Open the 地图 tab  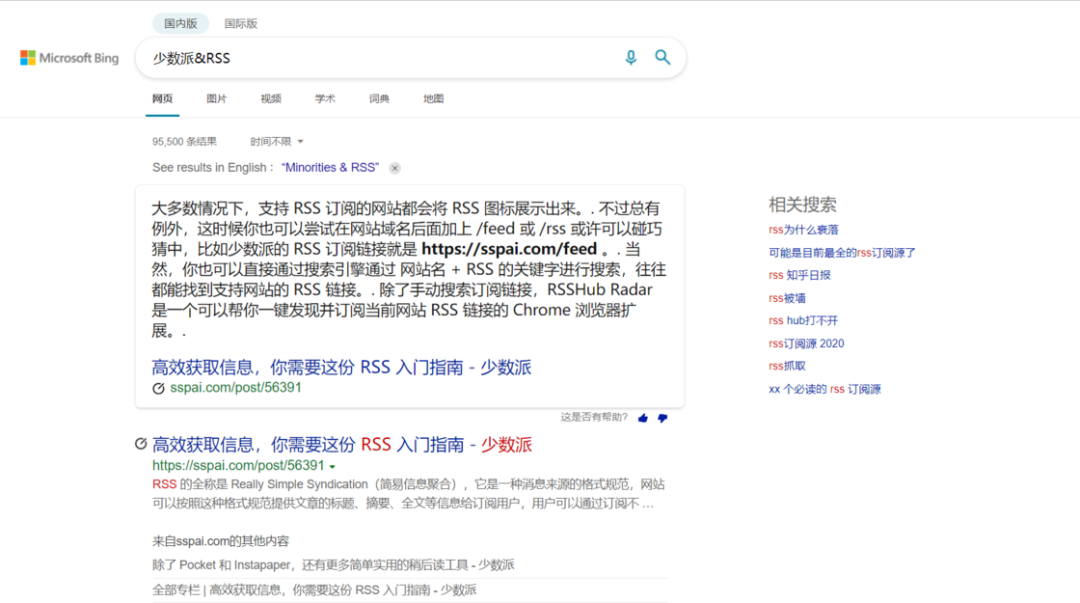433,99
